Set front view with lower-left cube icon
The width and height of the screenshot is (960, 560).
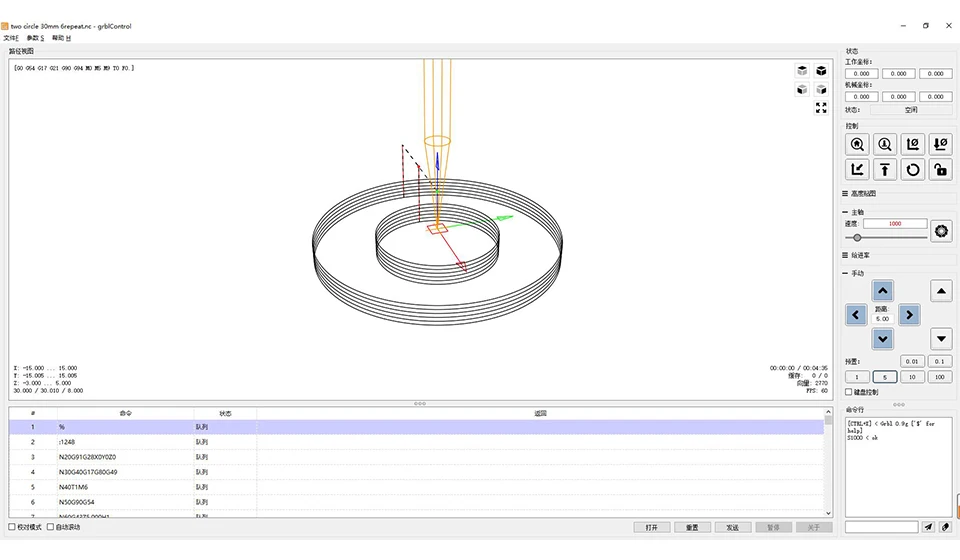click(x=802, y=89)
